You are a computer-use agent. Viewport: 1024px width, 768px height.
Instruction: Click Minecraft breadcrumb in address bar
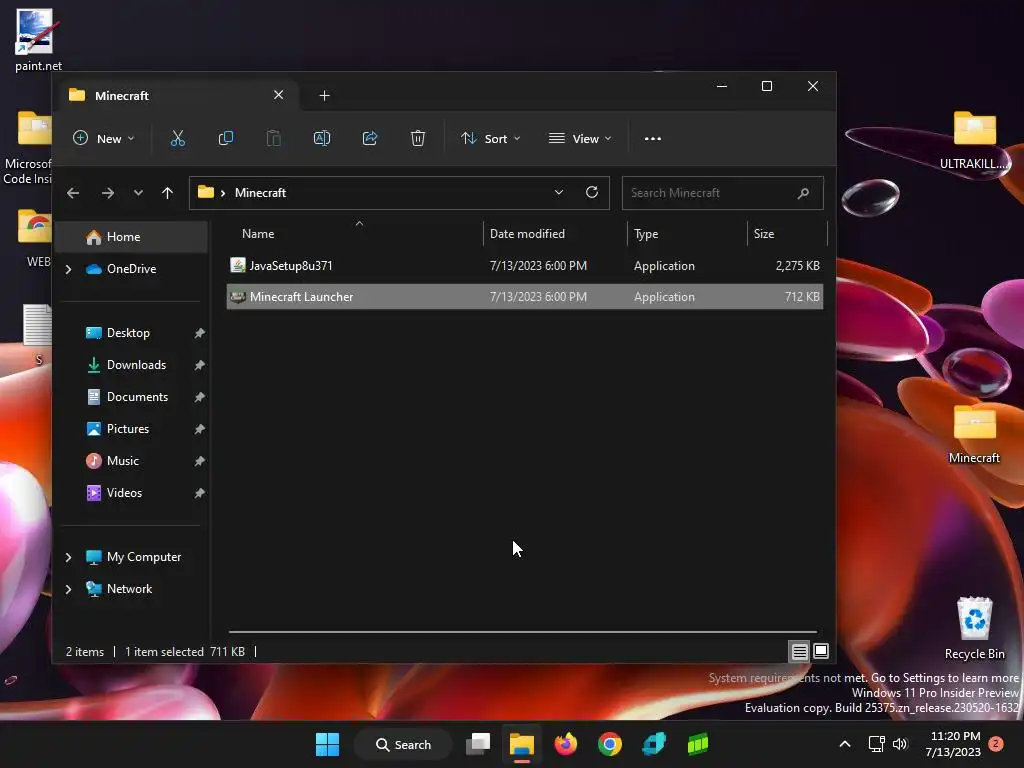point(260,193)
